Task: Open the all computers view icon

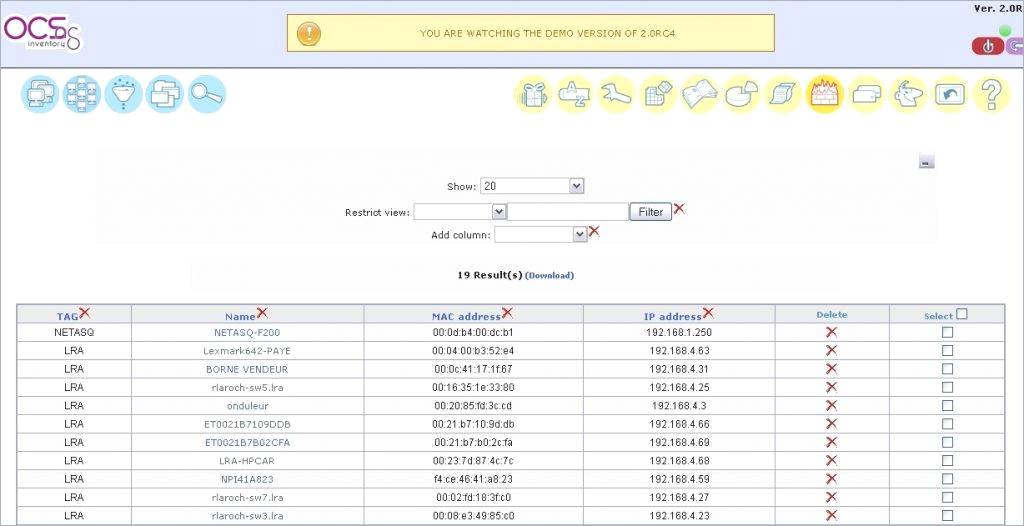Action: pos(40,94)
